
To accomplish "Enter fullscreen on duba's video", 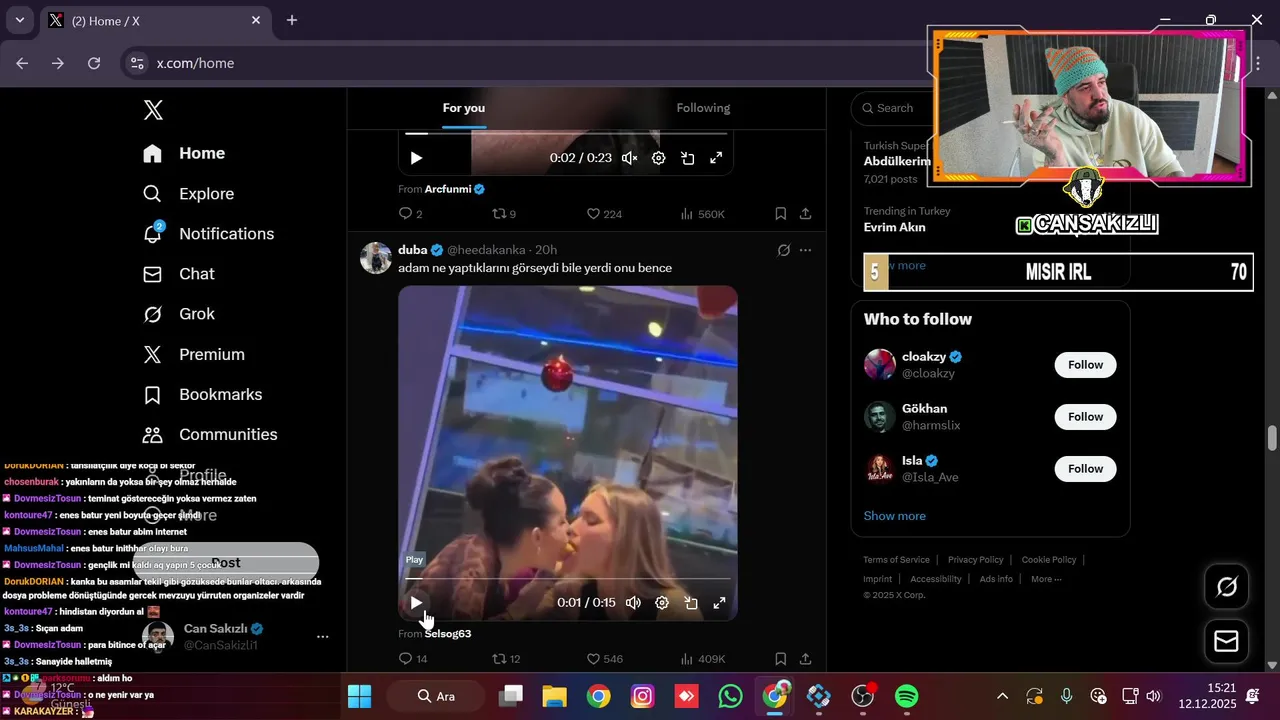I will [719, 603].
